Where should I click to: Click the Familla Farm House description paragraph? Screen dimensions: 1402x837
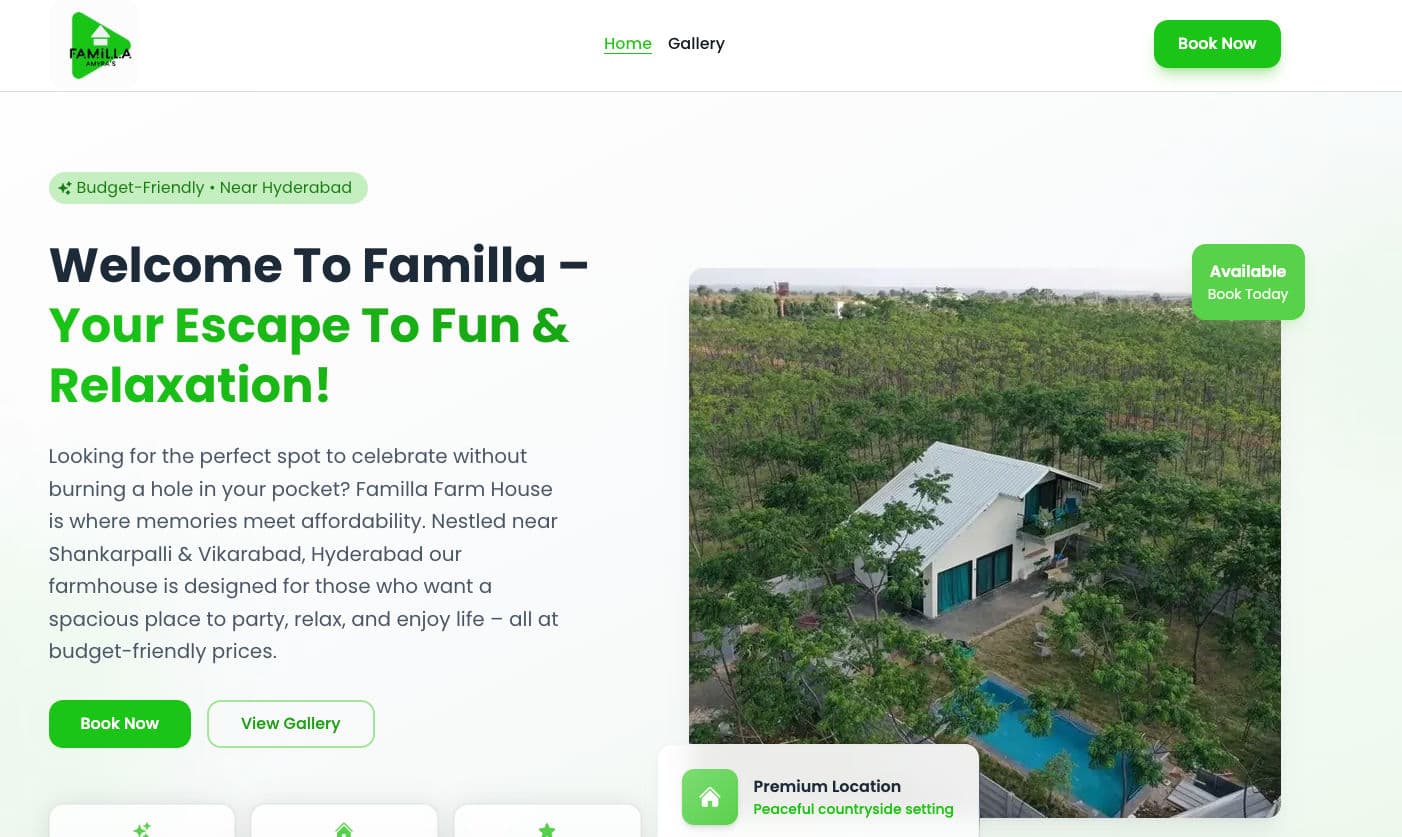[304, 553]
